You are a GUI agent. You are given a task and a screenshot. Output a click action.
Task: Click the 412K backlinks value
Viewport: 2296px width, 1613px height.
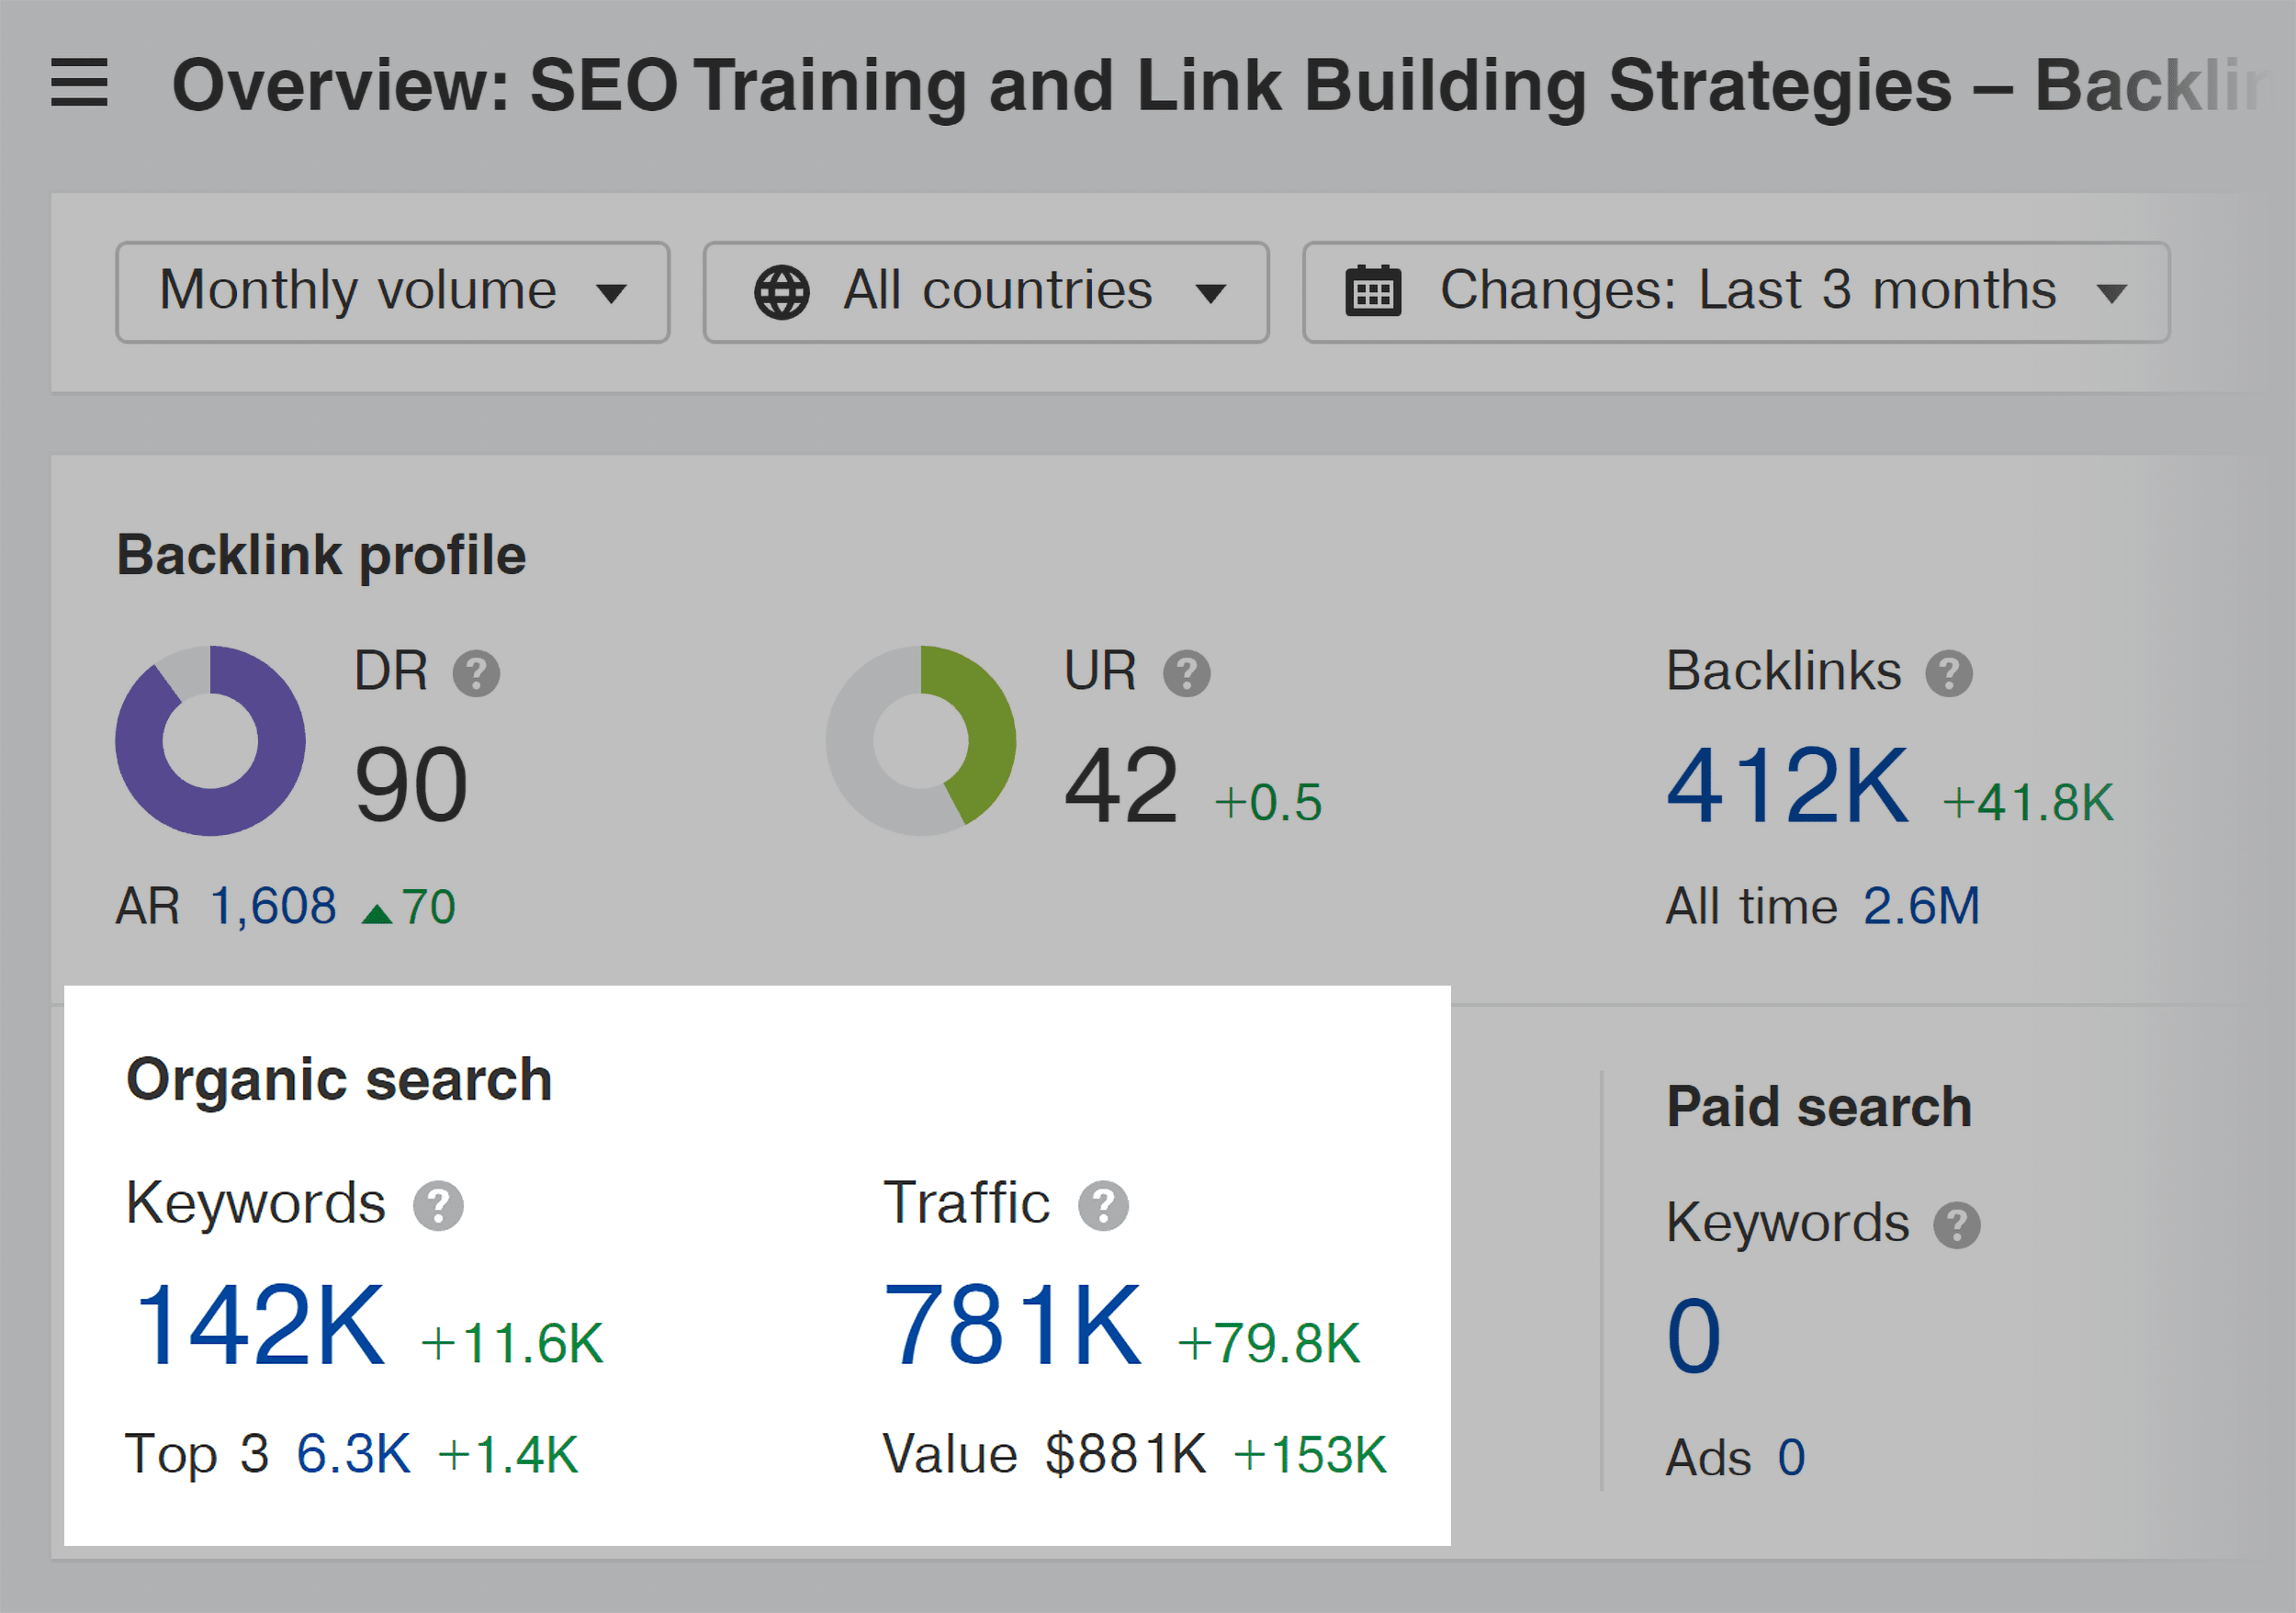tap(1788, 785)
